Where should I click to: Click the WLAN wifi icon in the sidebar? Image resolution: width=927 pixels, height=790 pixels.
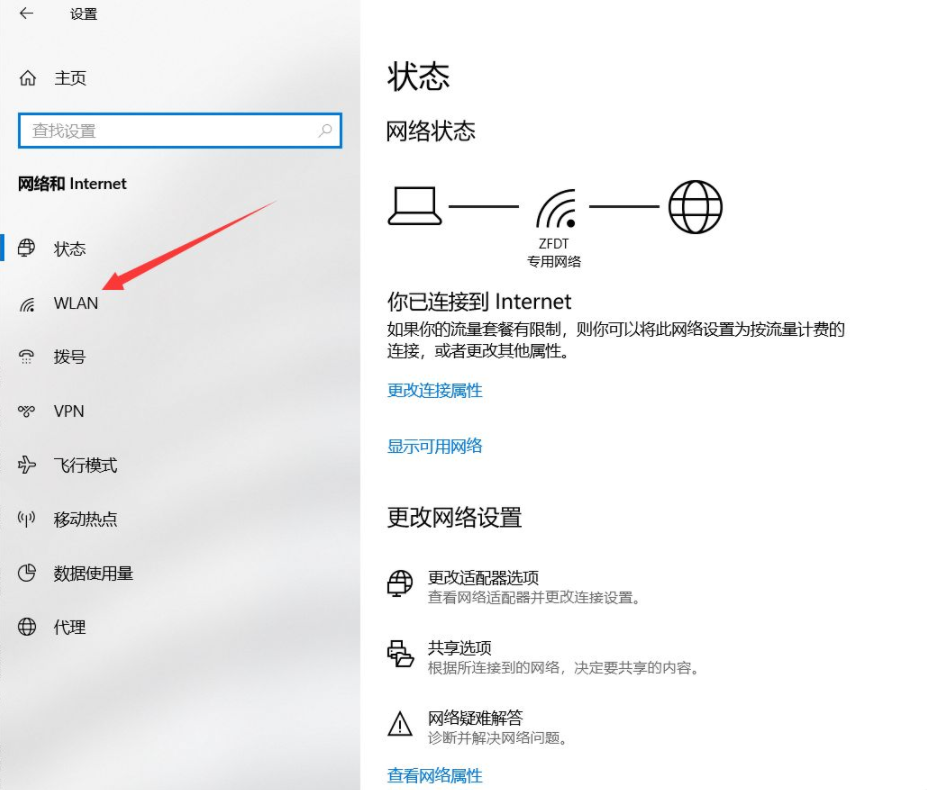coord(27,304)
